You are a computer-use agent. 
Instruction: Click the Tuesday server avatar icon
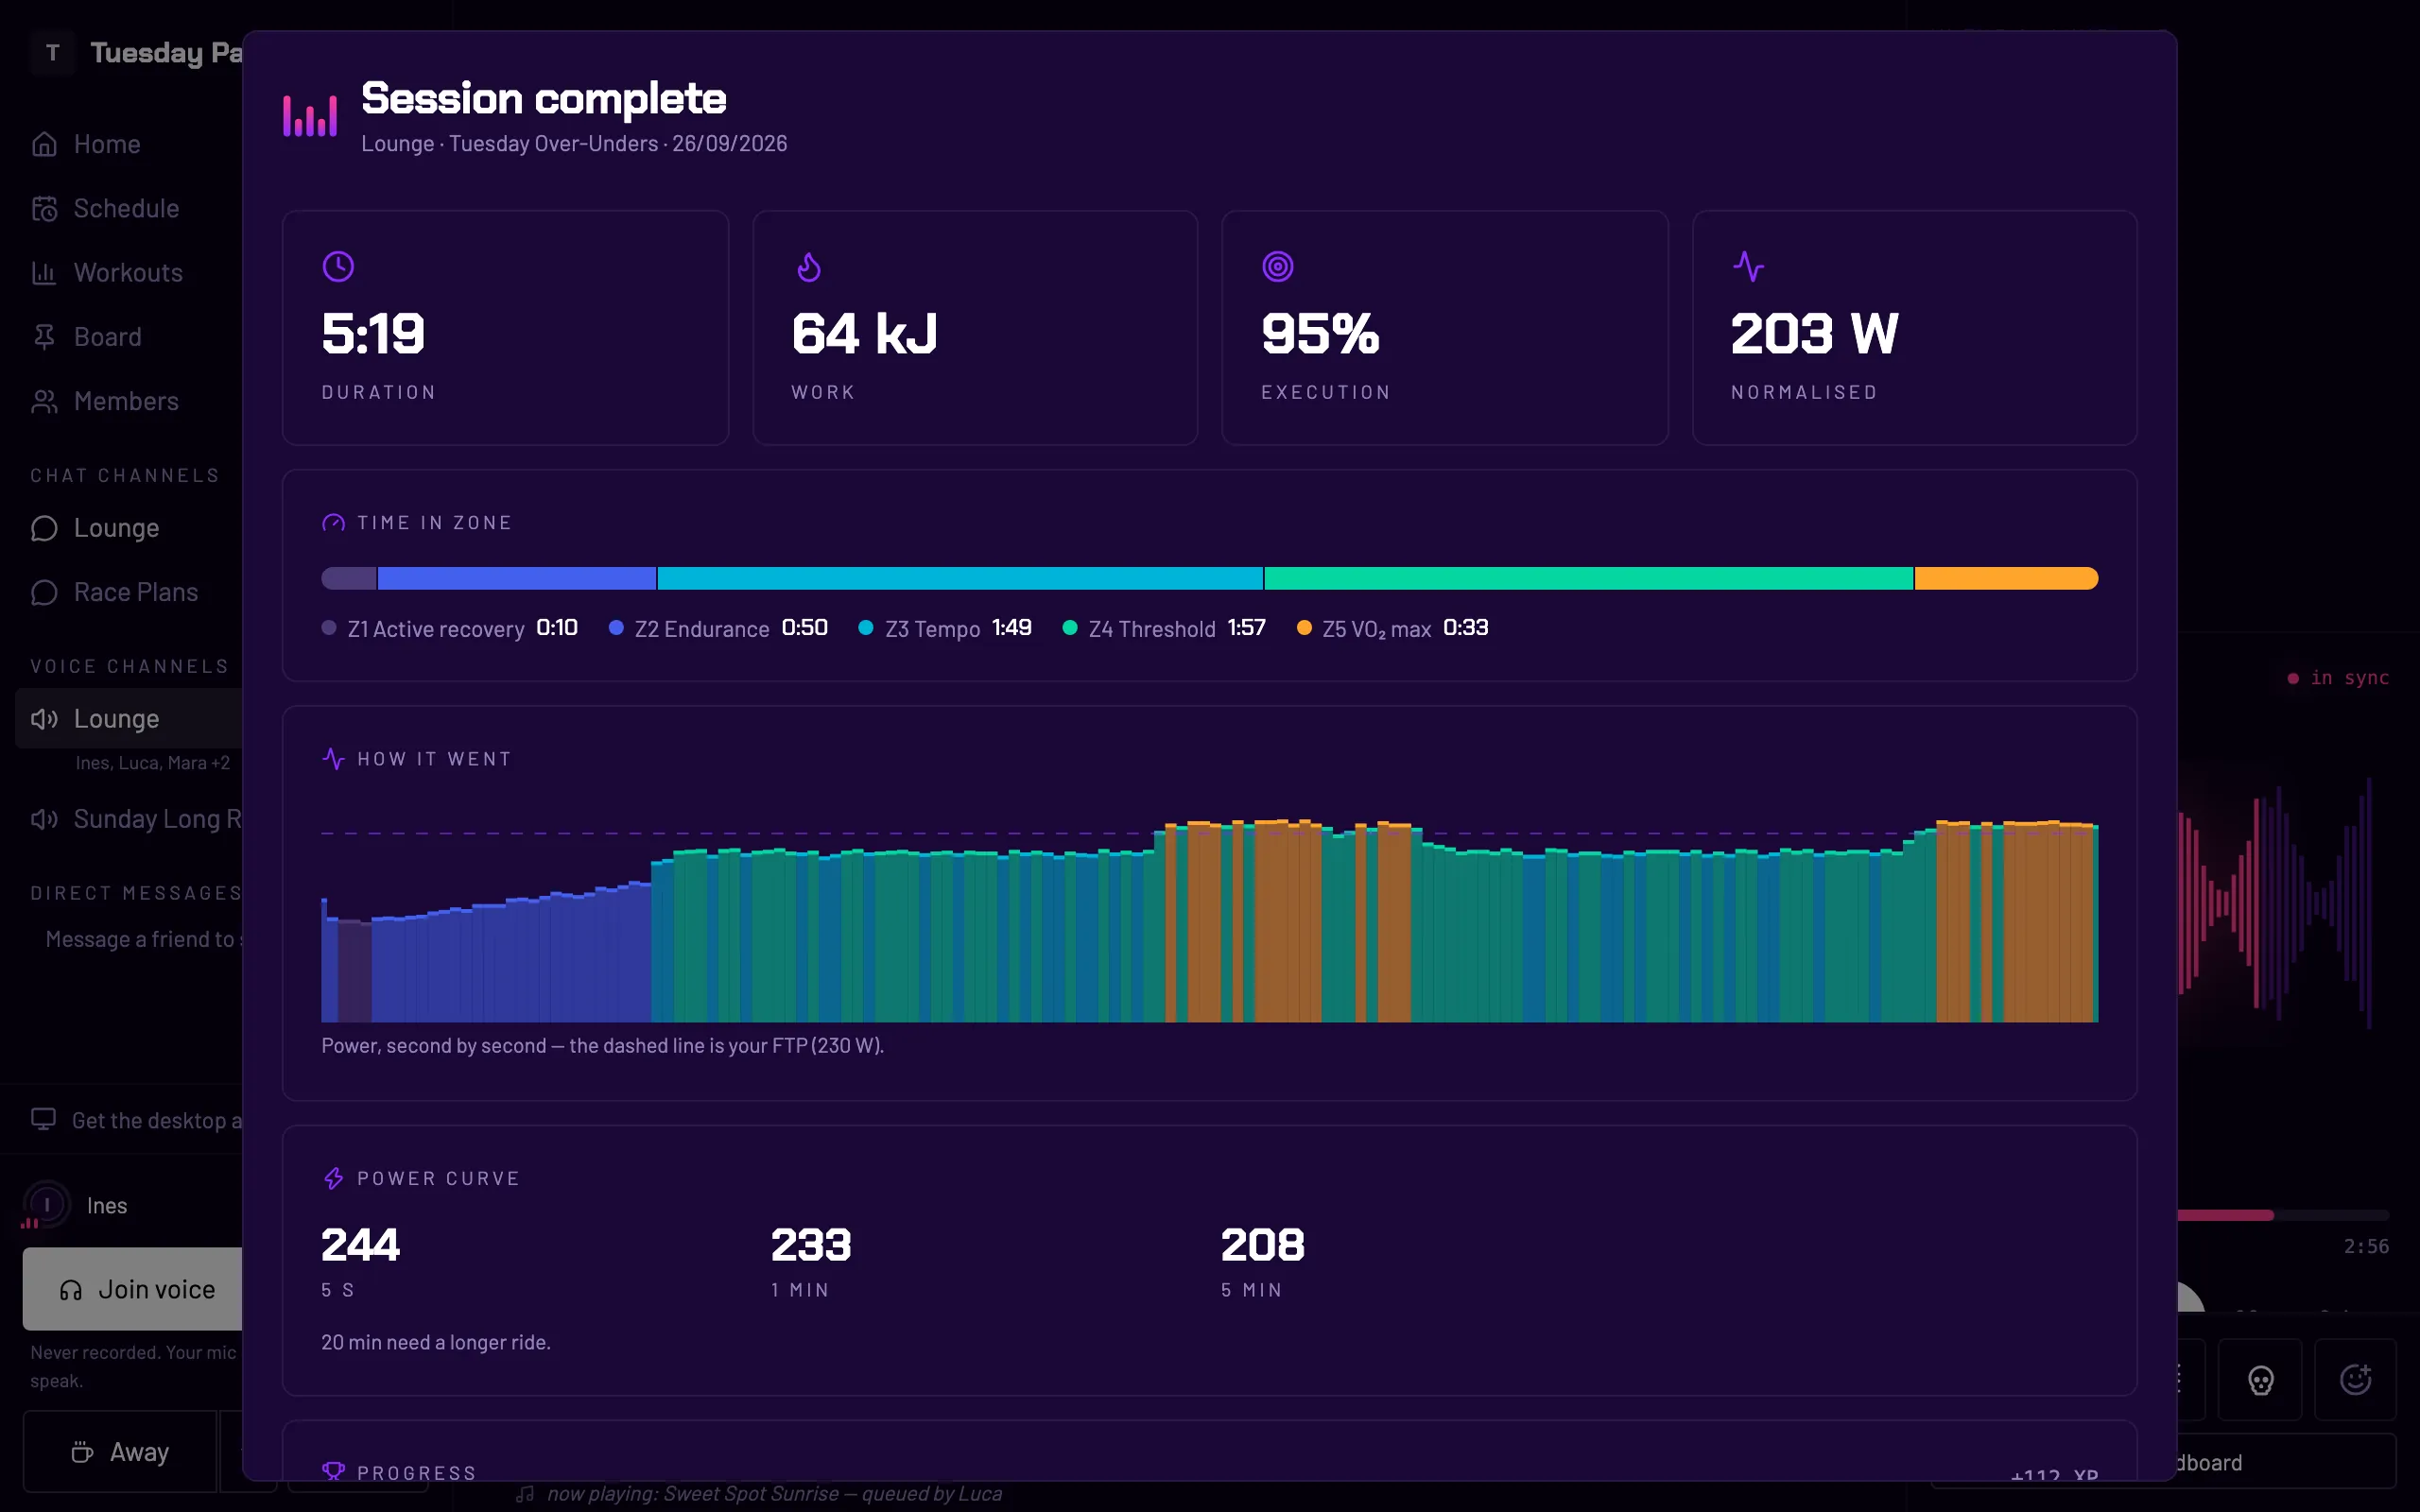(53, 52)
